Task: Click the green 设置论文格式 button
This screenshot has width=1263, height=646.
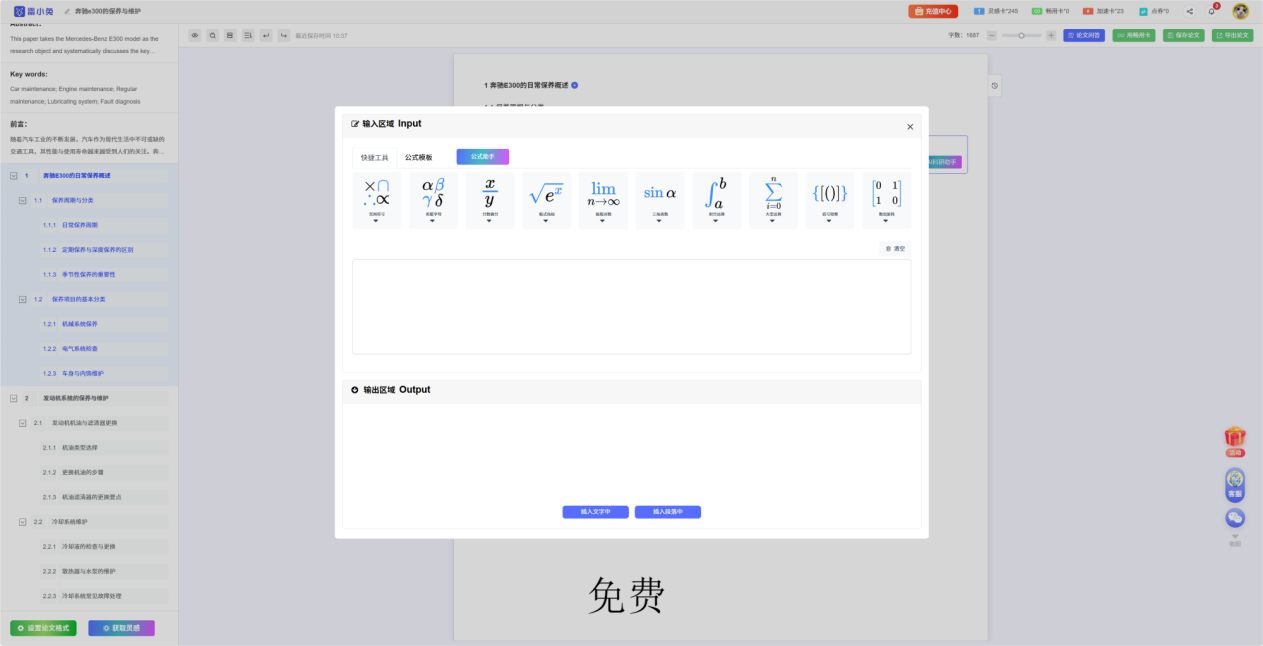Action: coord(43,628)
